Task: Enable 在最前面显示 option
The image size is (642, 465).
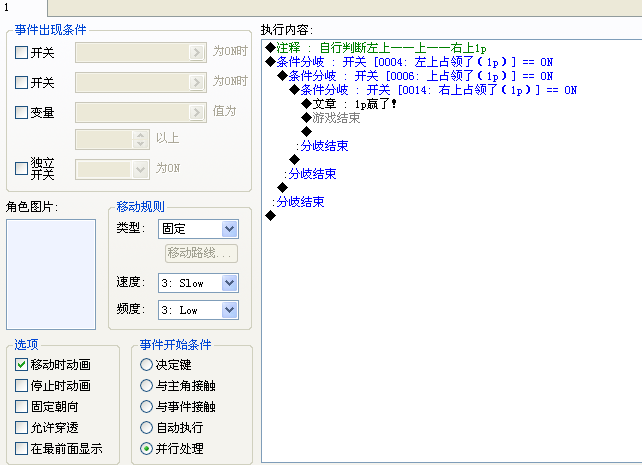Action: (21, 448)
